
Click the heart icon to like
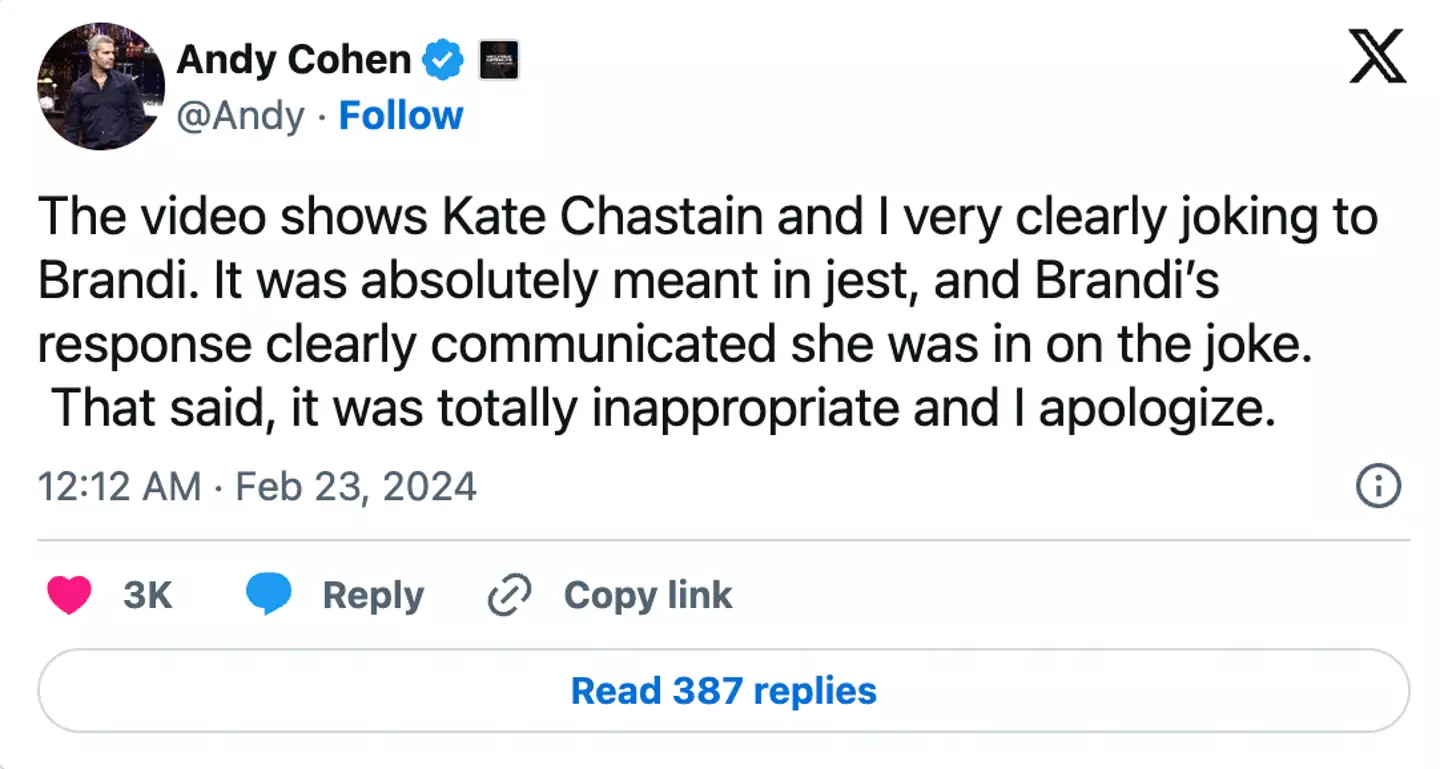coord(68,594)
